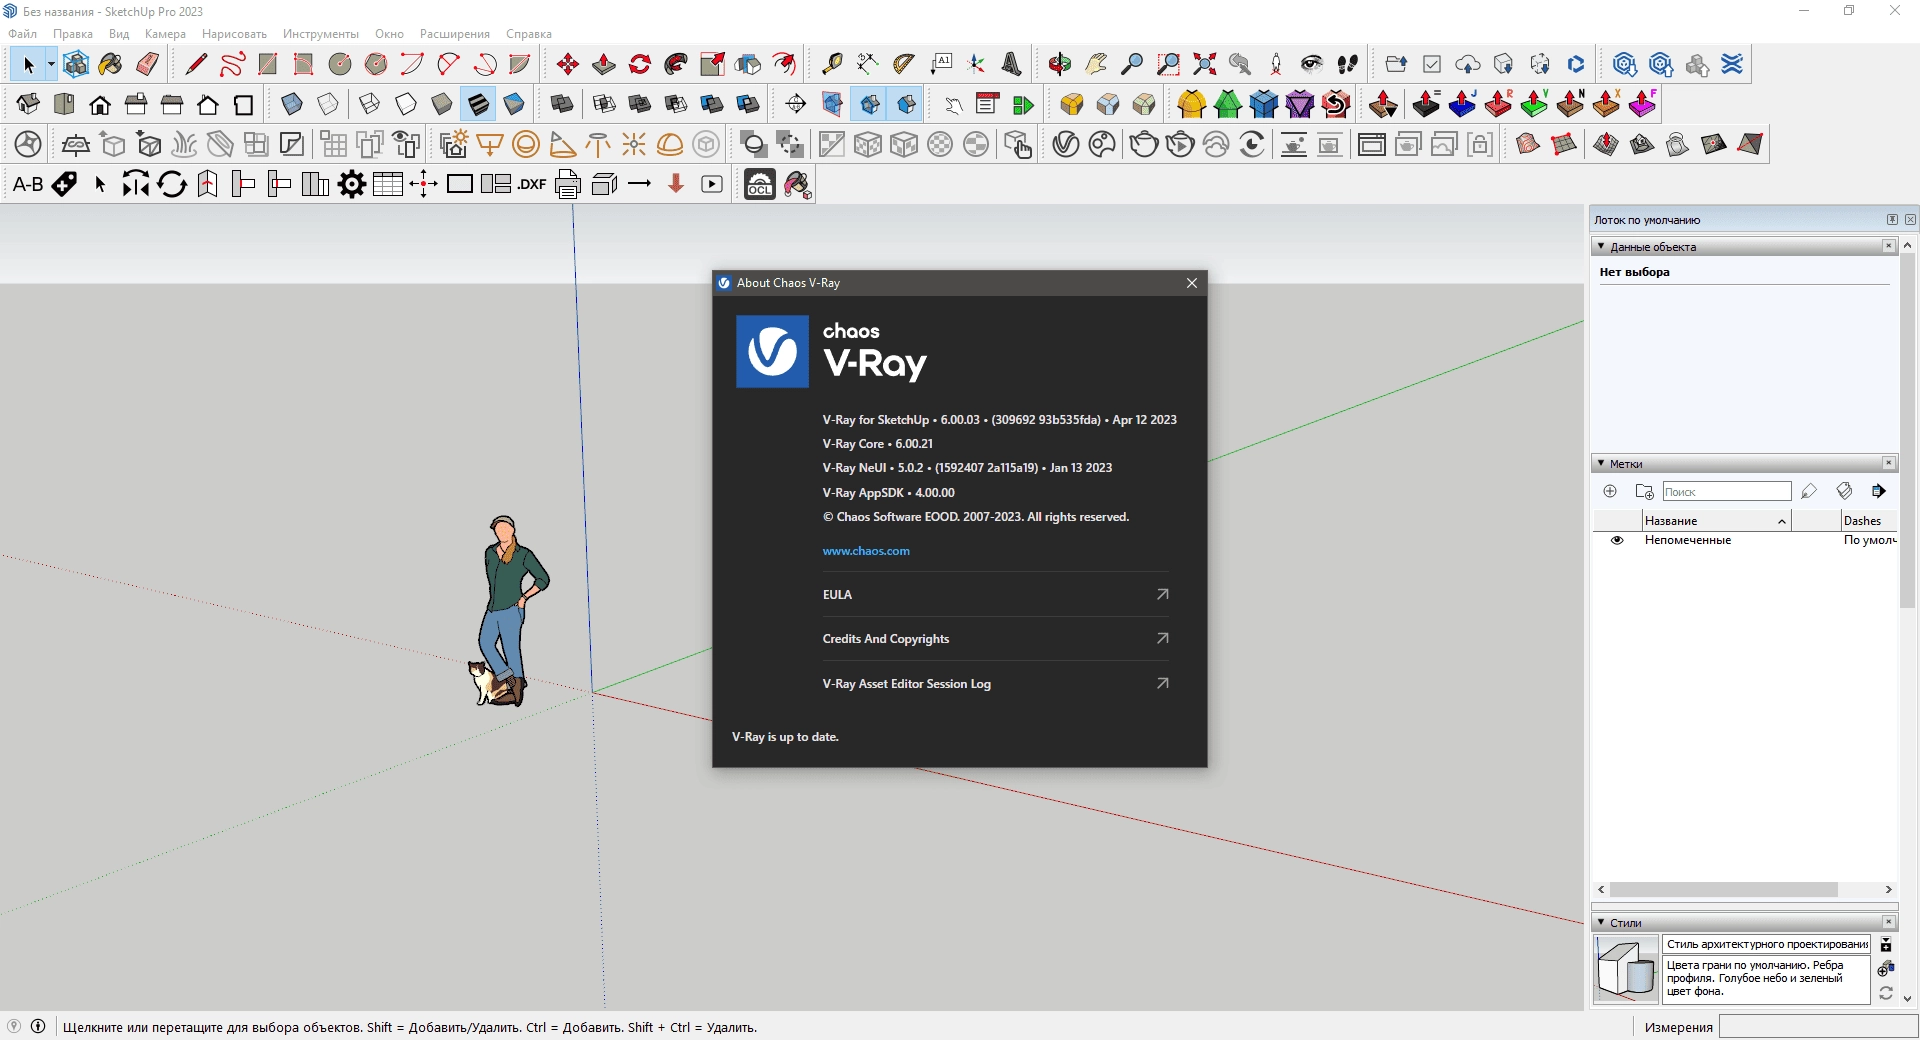Activate the Move tool red arrows
Viewport: 1920px width, 1040px height.
[568, 64]
